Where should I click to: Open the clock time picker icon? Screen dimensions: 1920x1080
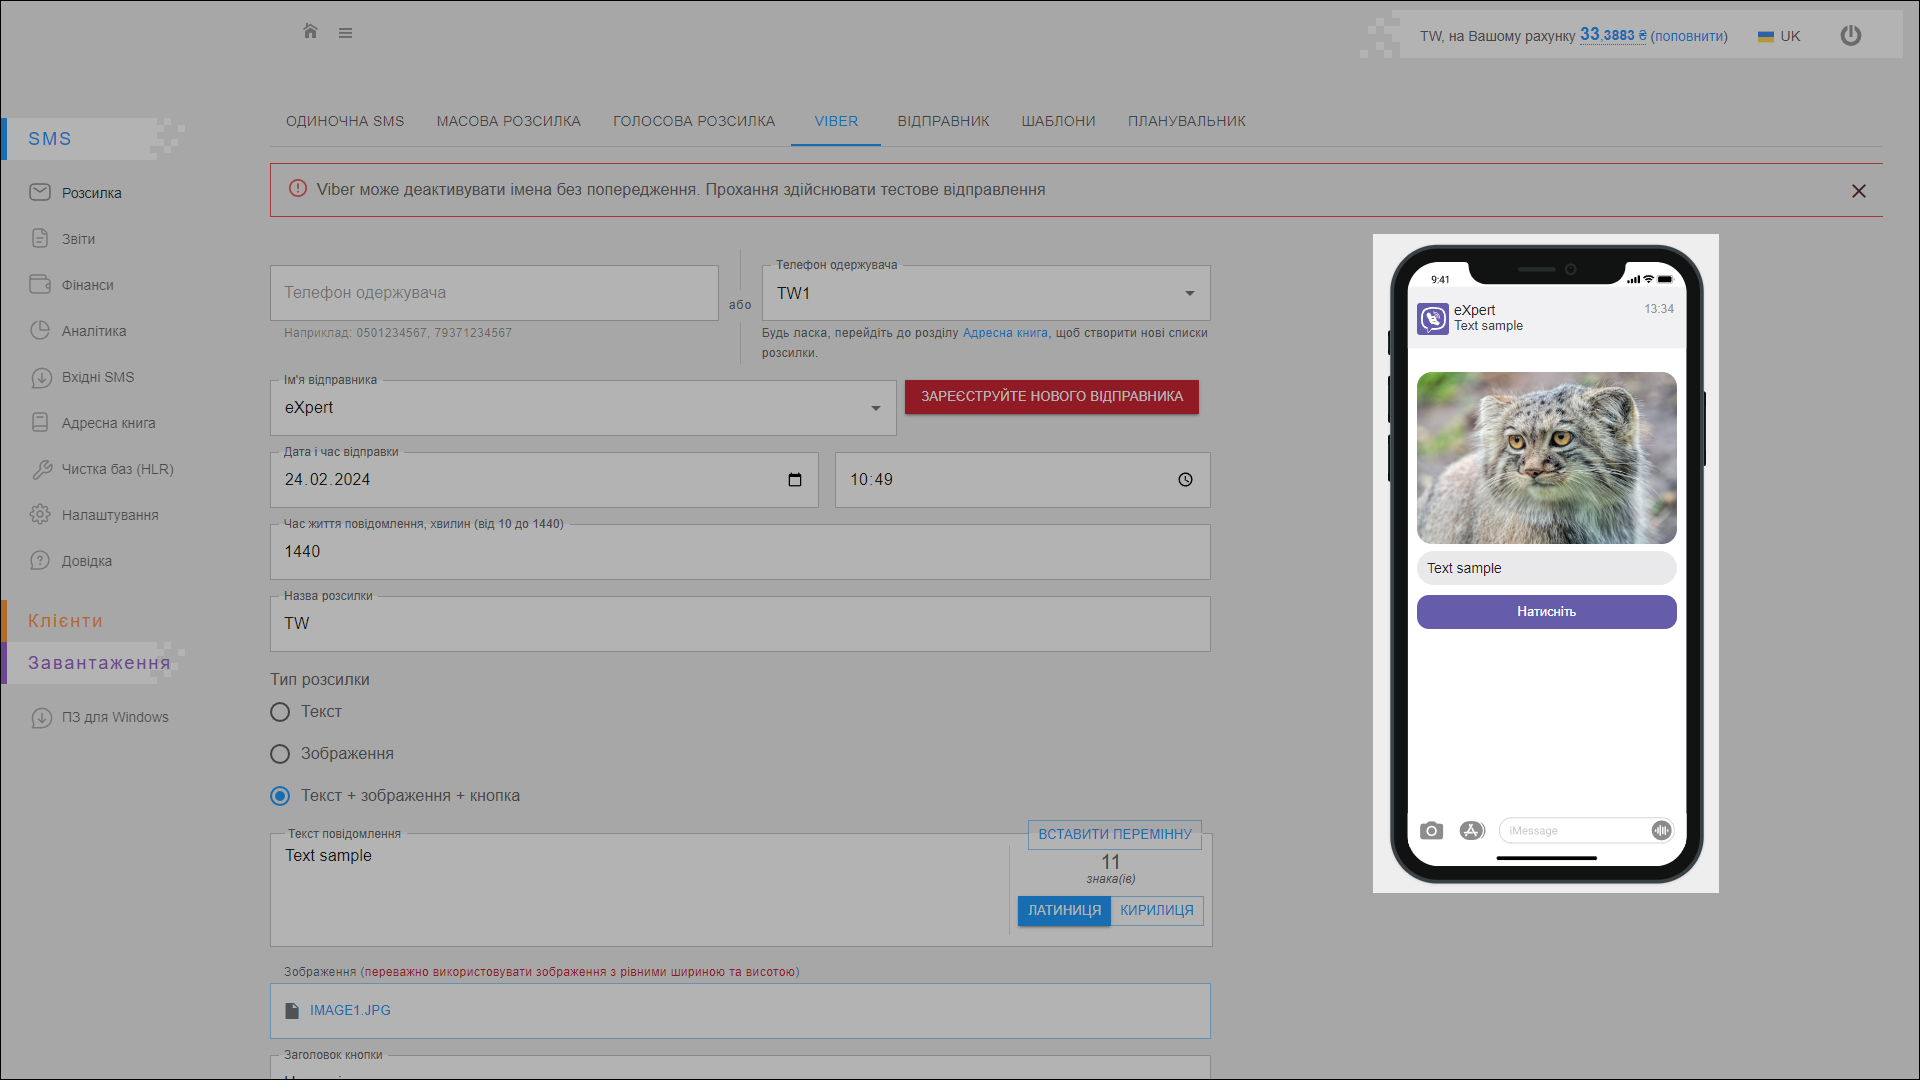pyautogui.click(x=1185, y=480)
